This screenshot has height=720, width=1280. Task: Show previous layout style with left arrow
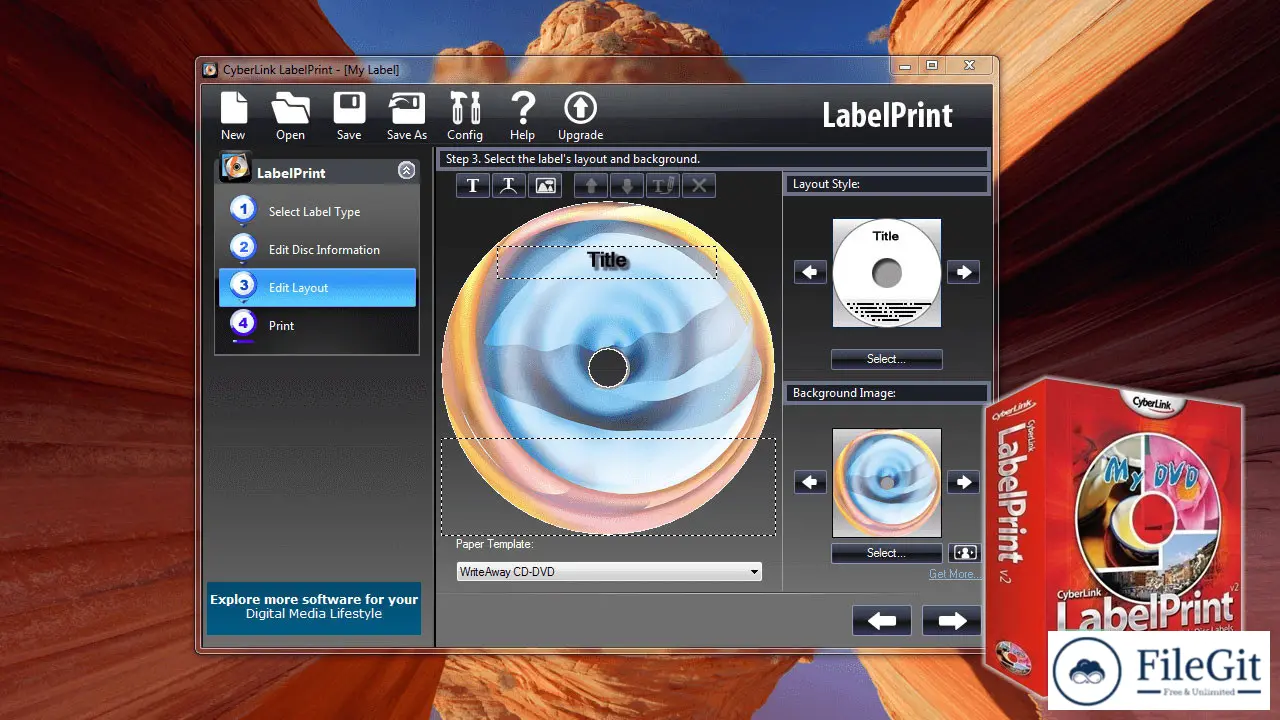[x=811, y=272]
